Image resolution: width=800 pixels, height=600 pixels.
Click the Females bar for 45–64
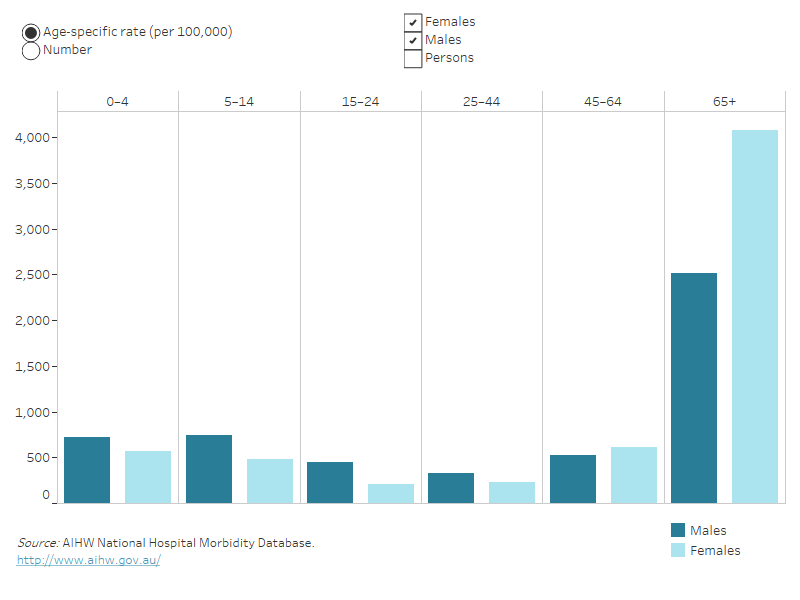633,475
